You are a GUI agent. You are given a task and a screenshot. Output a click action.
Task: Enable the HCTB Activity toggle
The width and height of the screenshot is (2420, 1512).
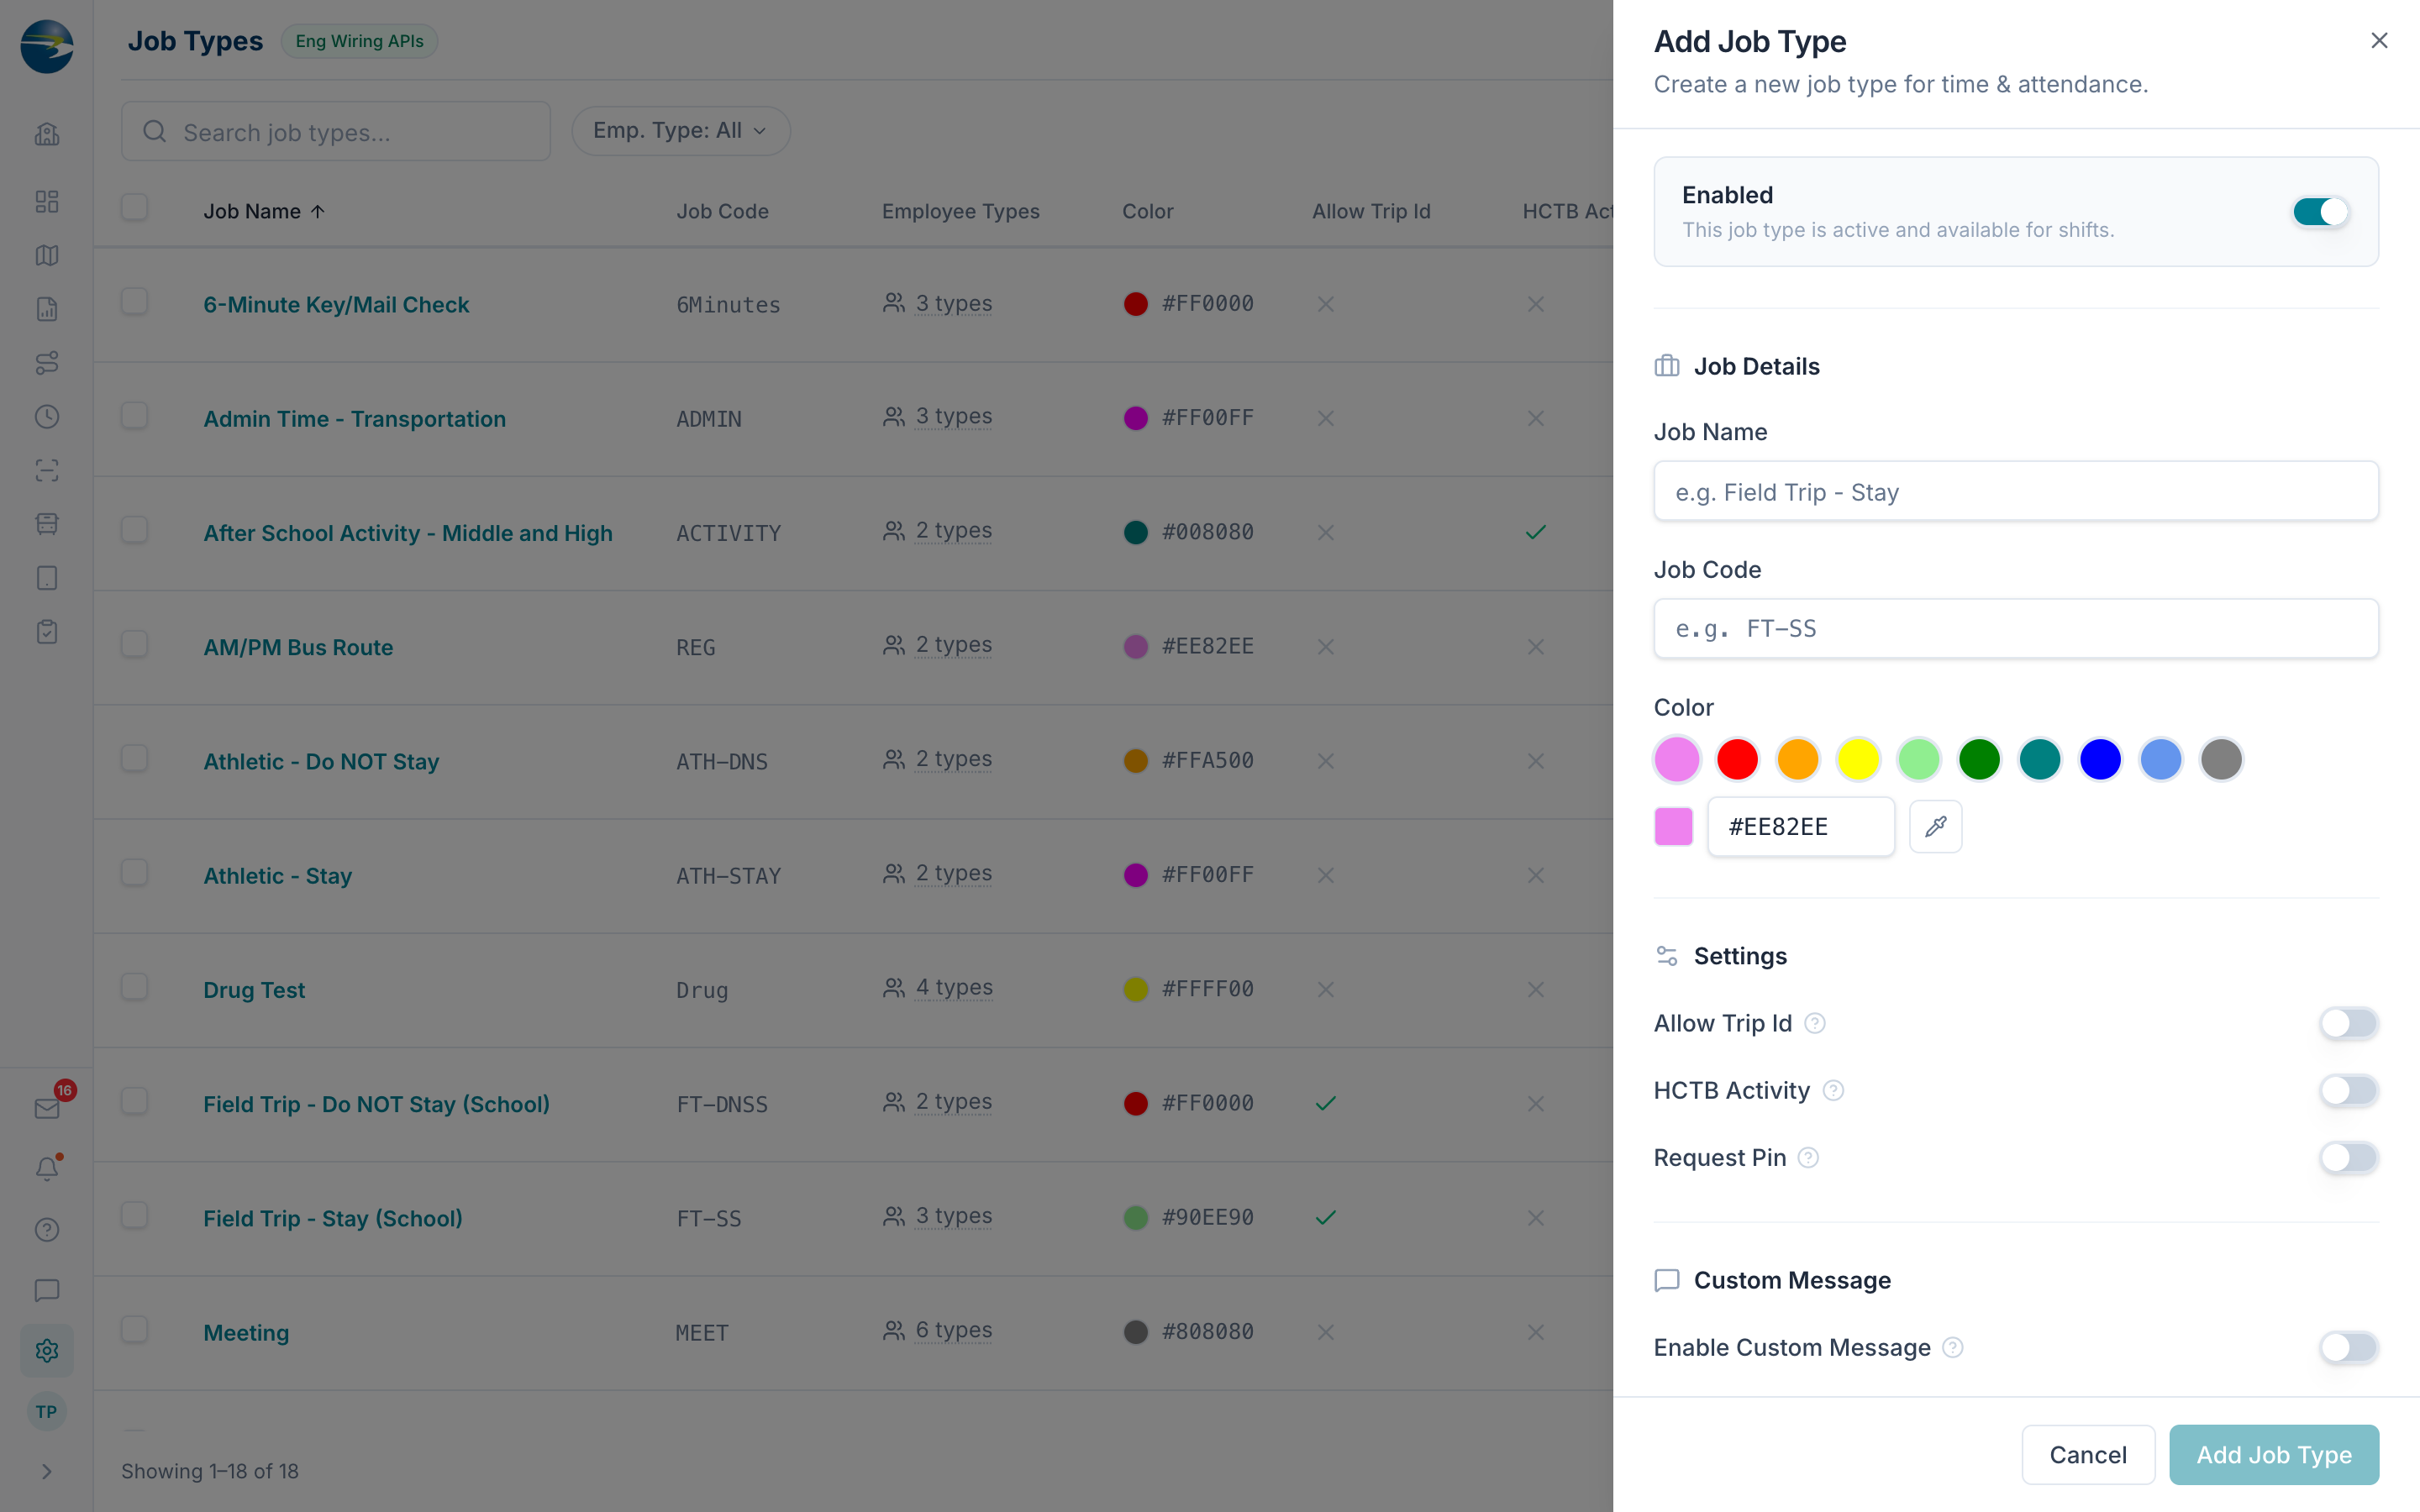tap(2348, 1090)
